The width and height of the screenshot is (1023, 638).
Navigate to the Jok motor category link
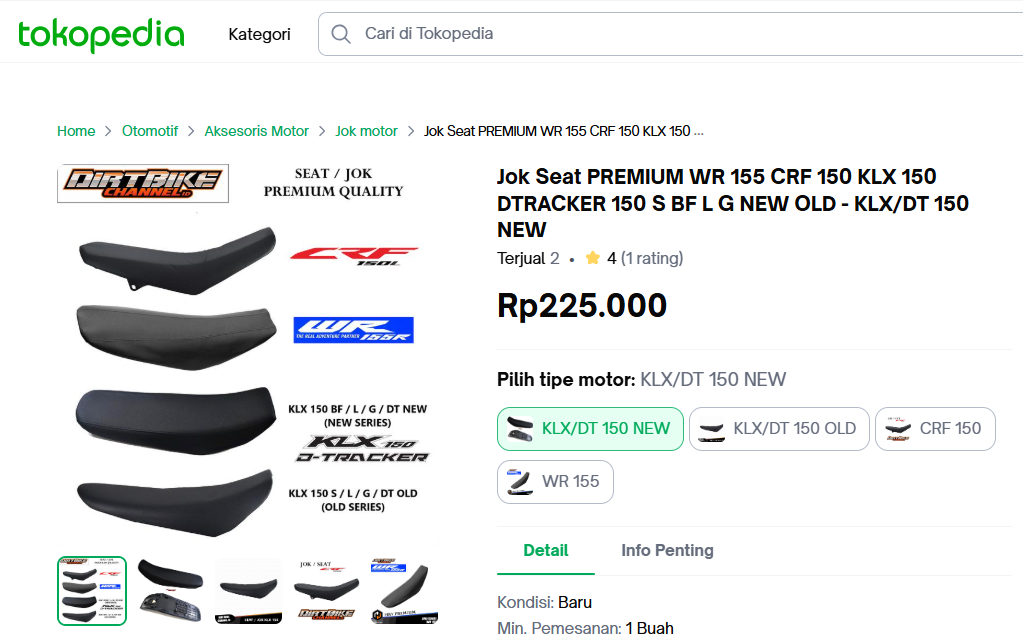click(366, 131)
